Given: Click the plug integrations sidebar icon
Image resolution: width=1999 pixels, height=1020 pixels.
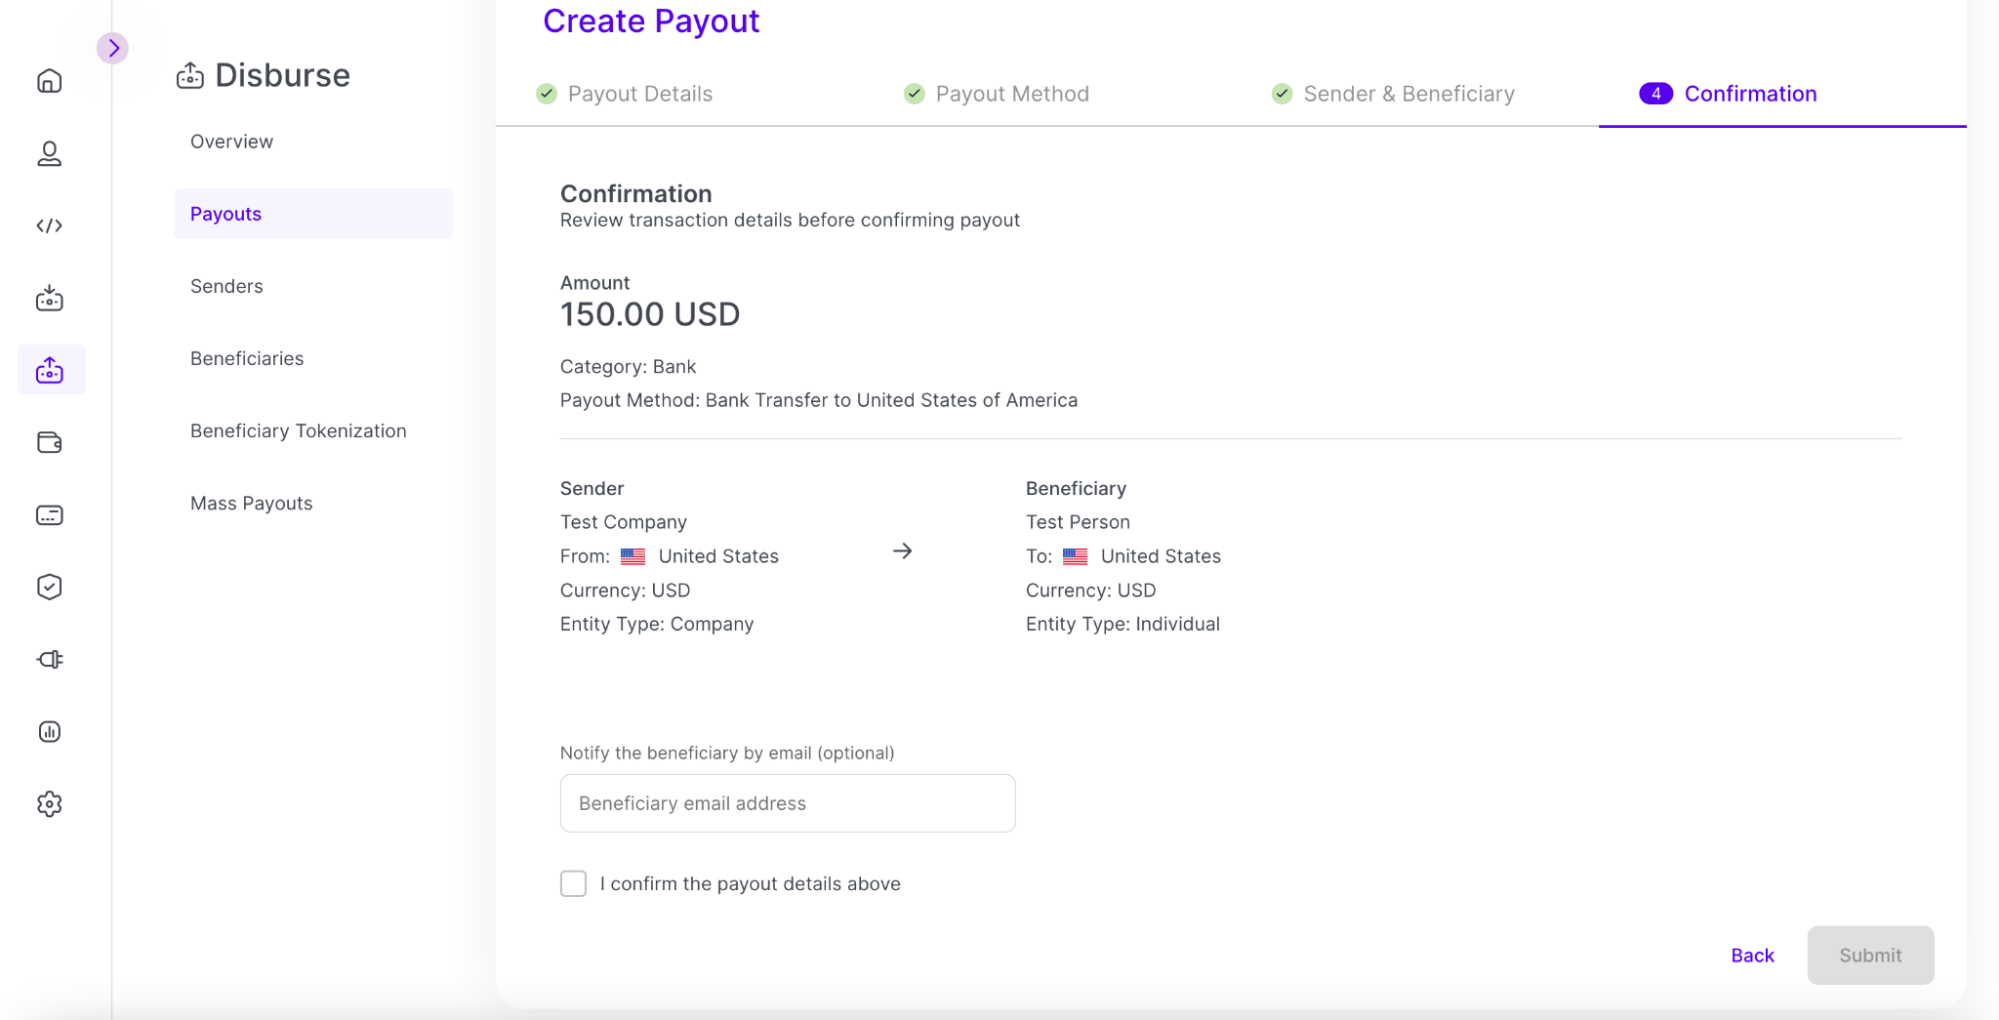Looking at the screenshot, I should coord(49,659).
